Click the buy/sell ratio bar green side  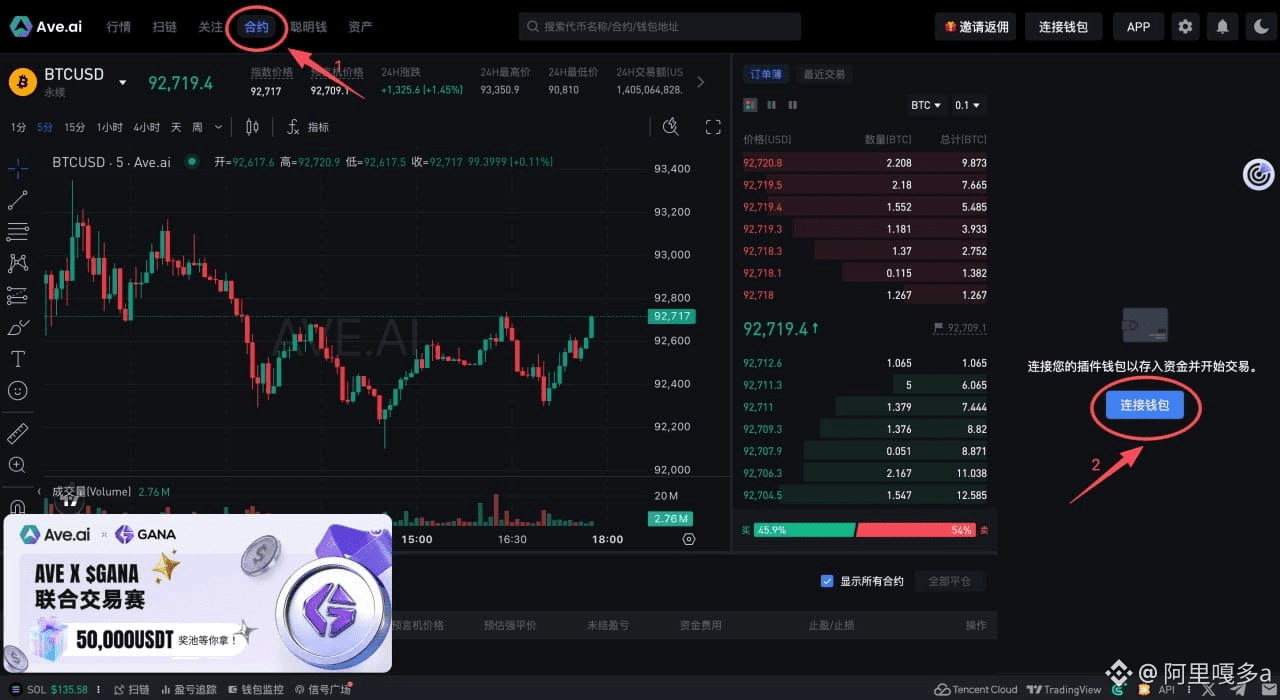pyautogui.click(x=805, y=530)
